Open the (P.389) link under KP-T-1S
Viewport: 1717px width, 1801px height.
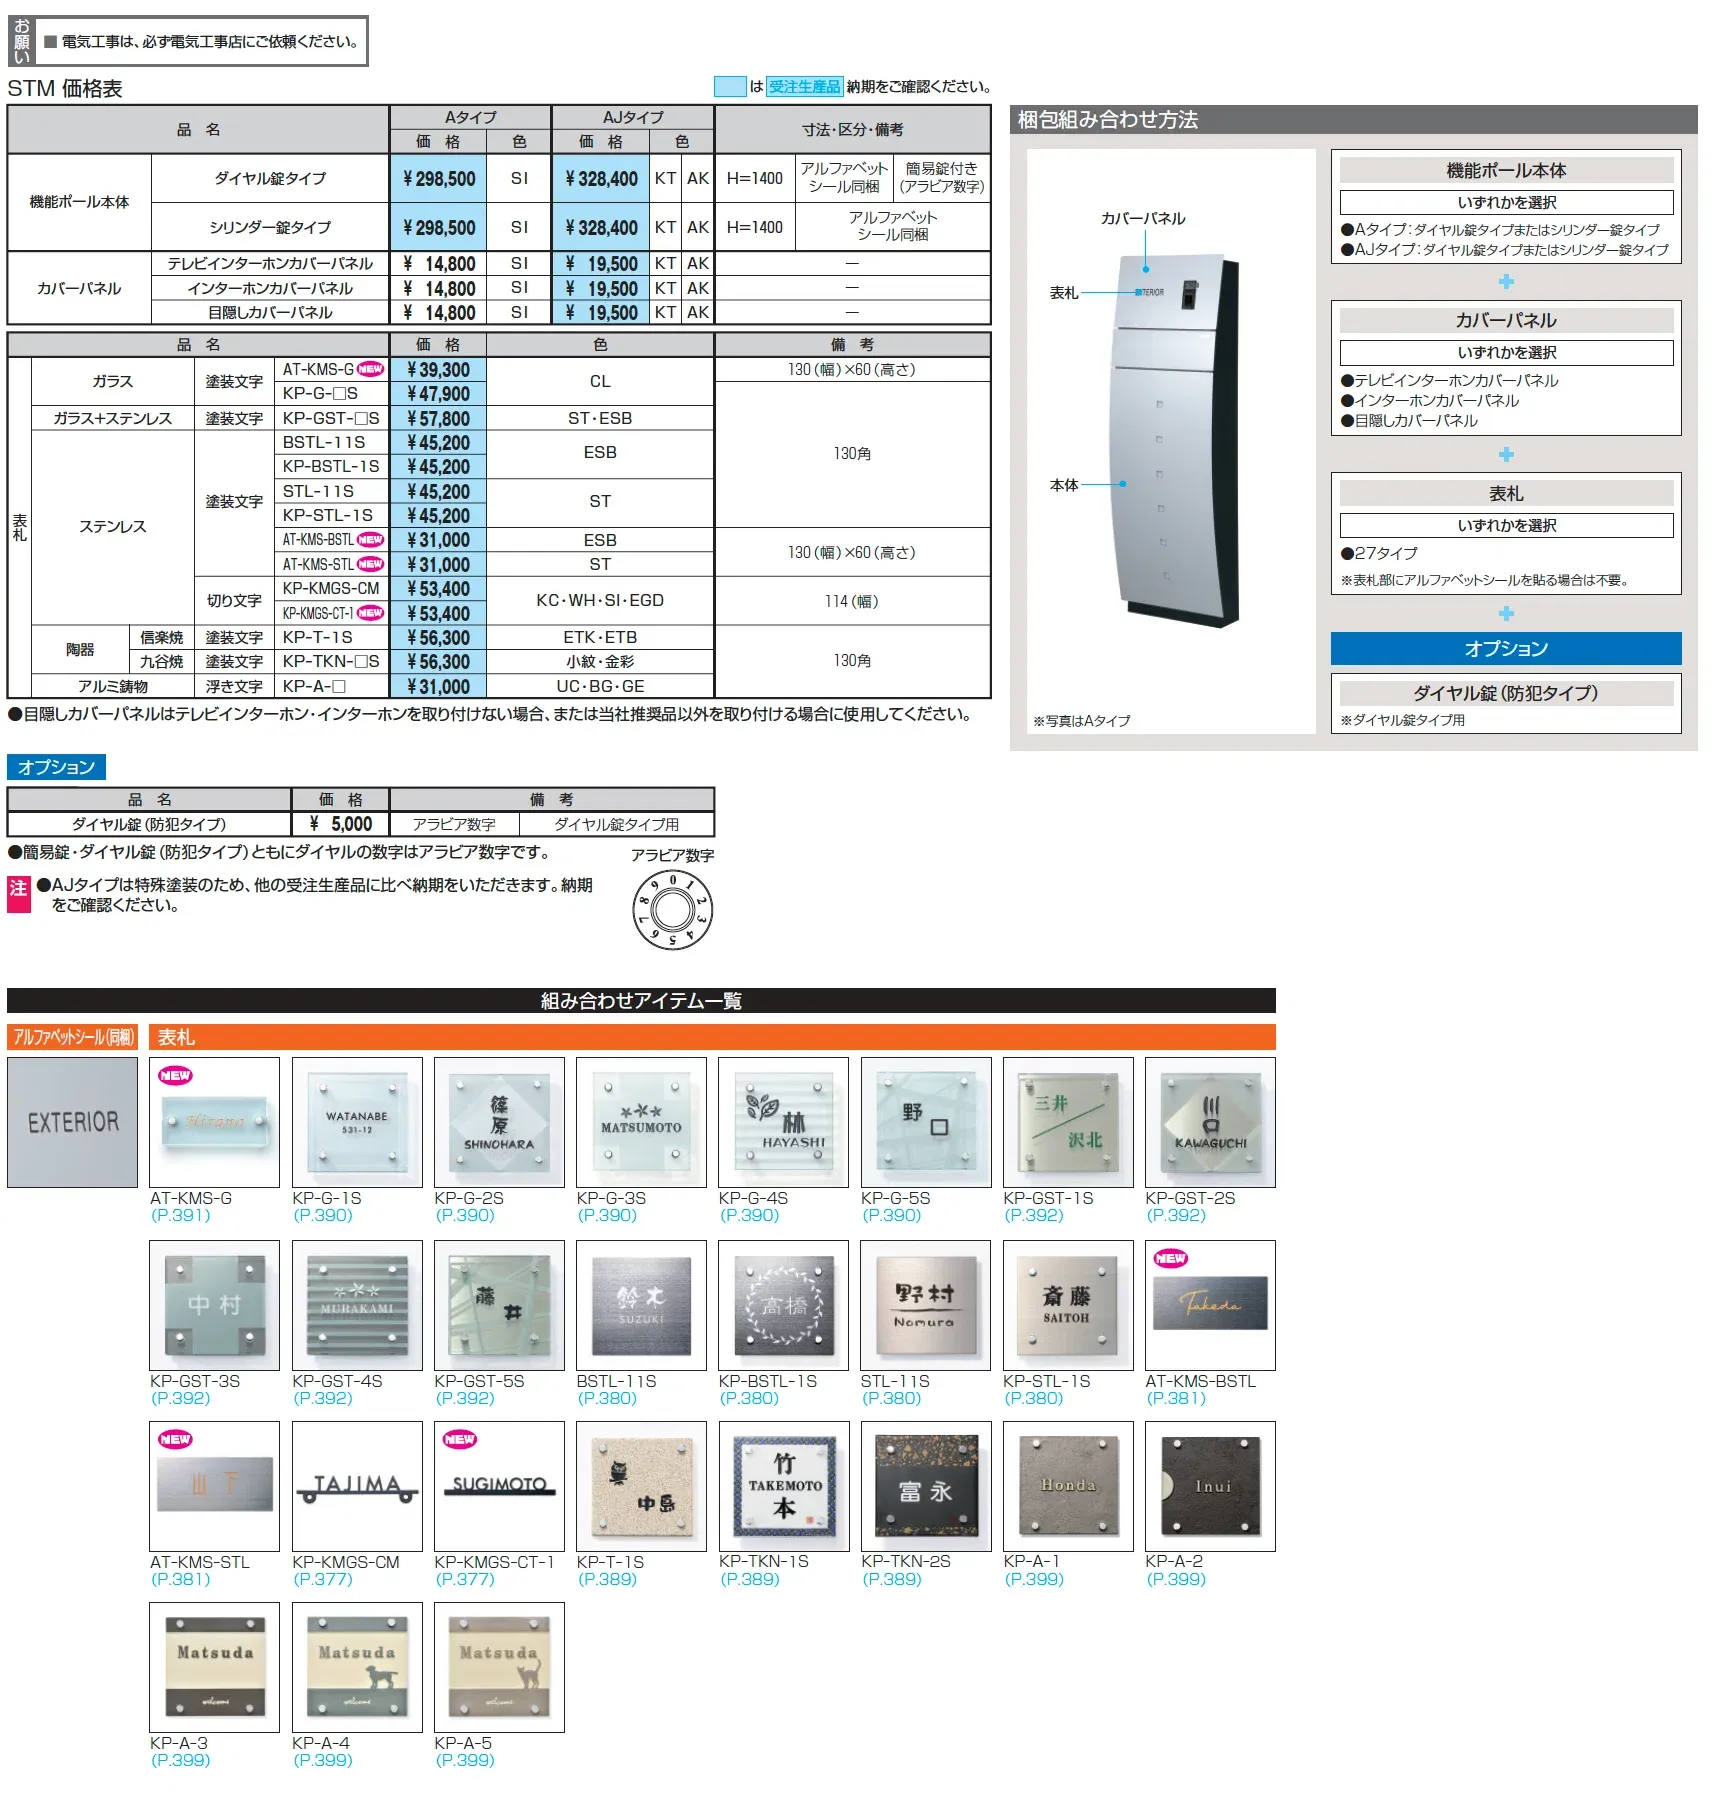pyautogui.click(x=607, y=1579)
